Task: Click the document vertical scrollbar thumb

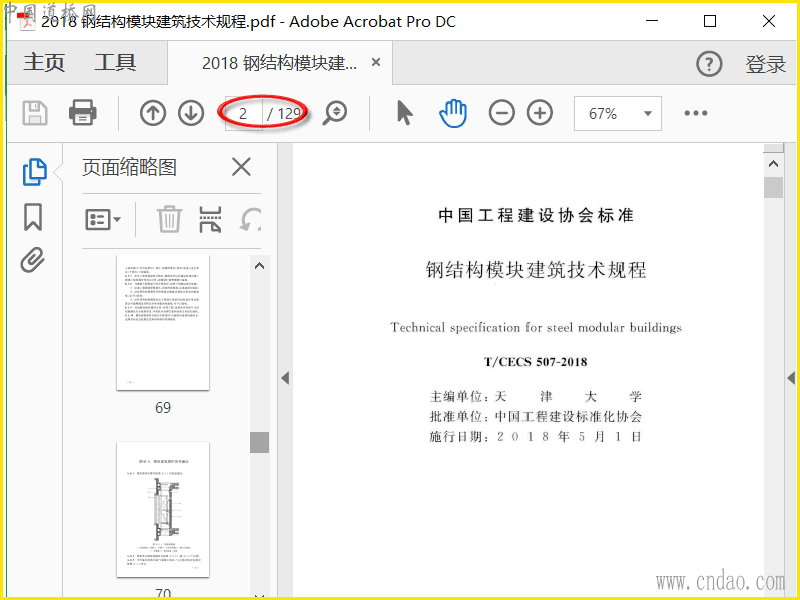Action: click(x=773, y=187)
